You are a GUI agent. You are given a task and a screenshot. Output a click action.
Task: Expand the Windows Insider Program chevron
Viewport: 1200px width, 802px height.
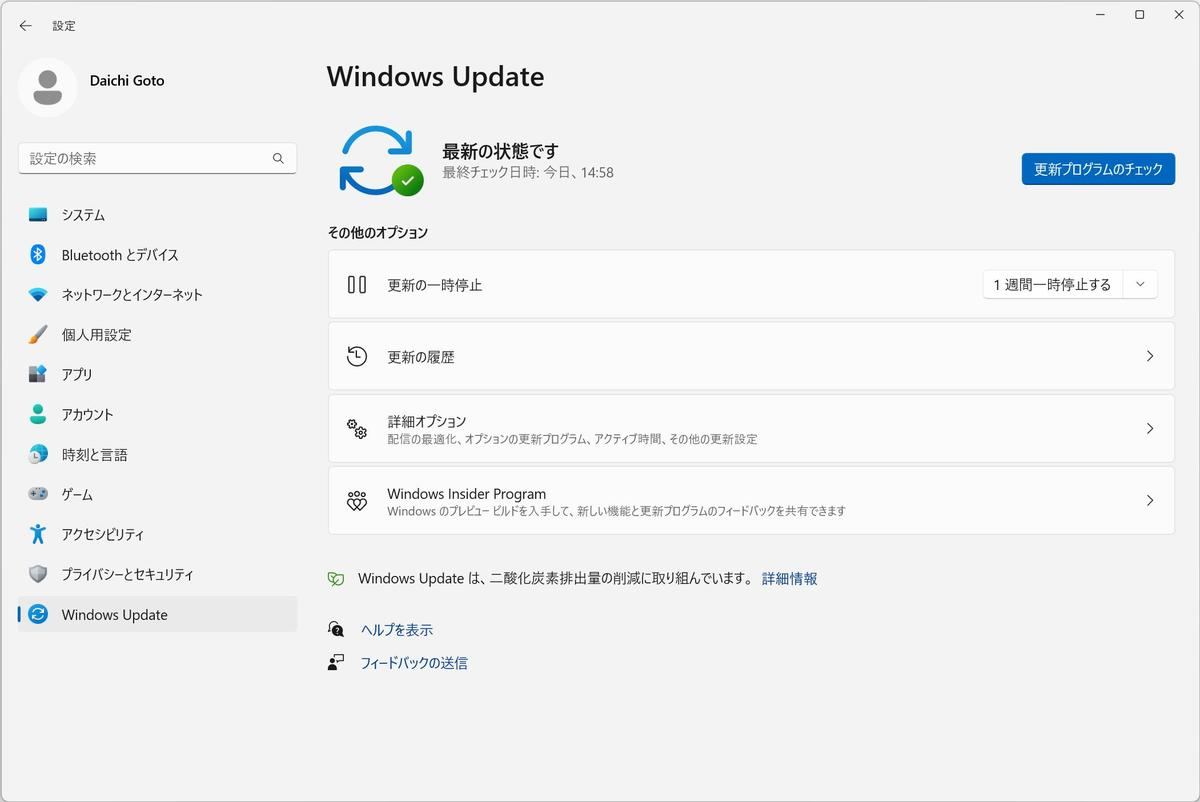coord(1150,500)
